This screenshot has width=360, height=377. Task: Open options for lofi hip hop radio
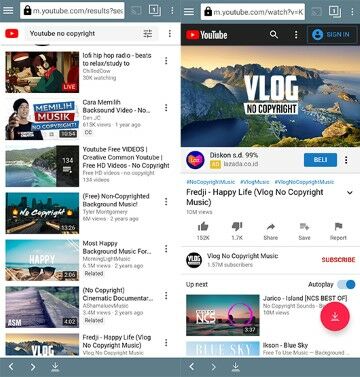tap(166, 61)
